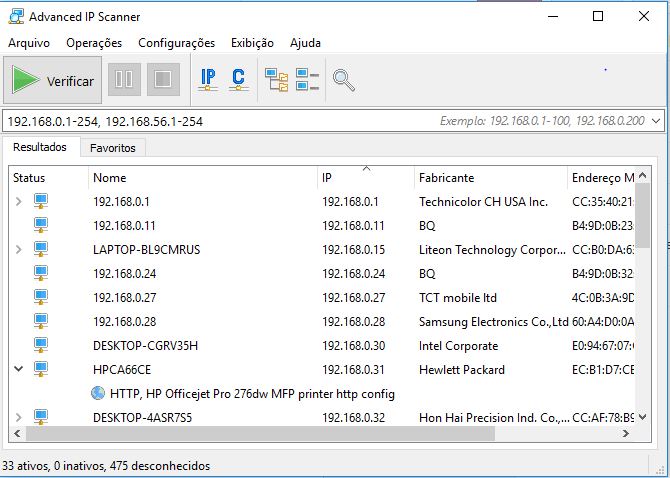
Task: Open the Configurações menu
Action: coord(176,43)
